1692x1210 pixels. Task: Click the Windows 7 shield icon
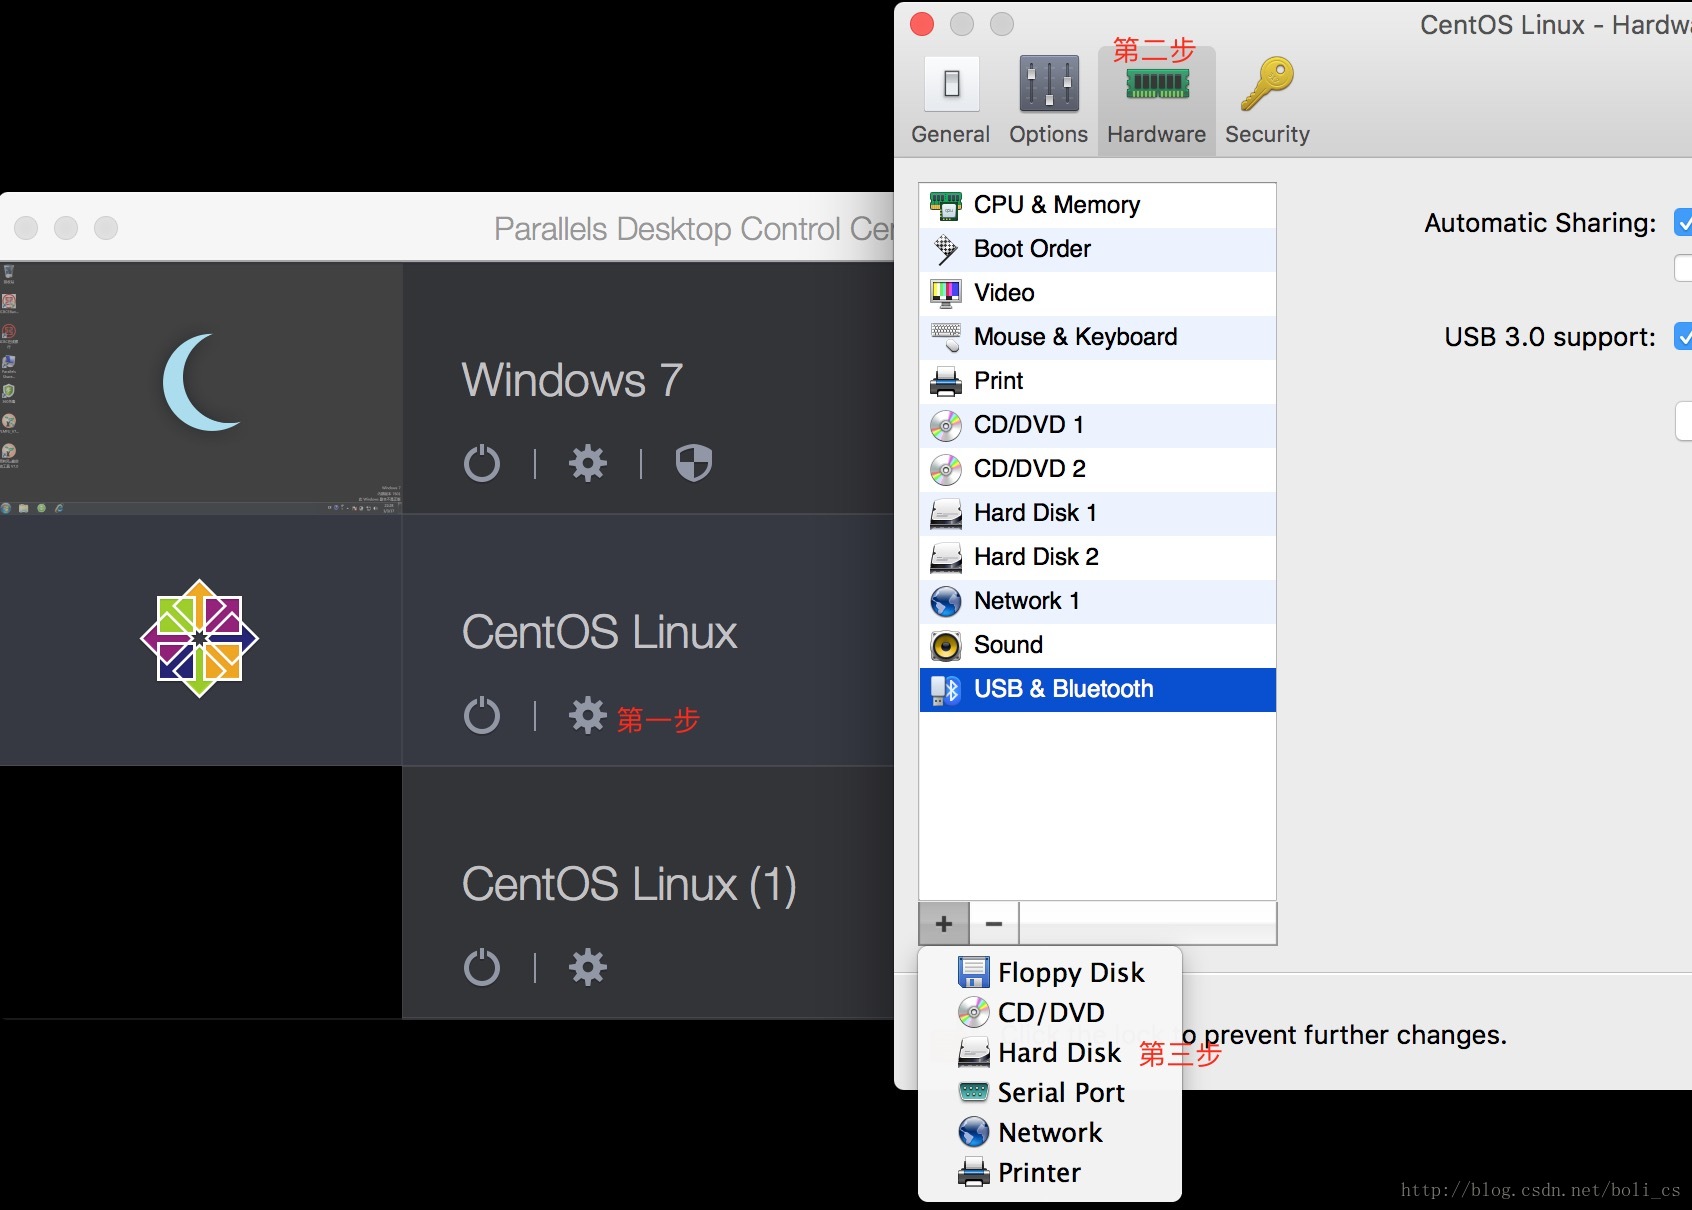[693, 463]
